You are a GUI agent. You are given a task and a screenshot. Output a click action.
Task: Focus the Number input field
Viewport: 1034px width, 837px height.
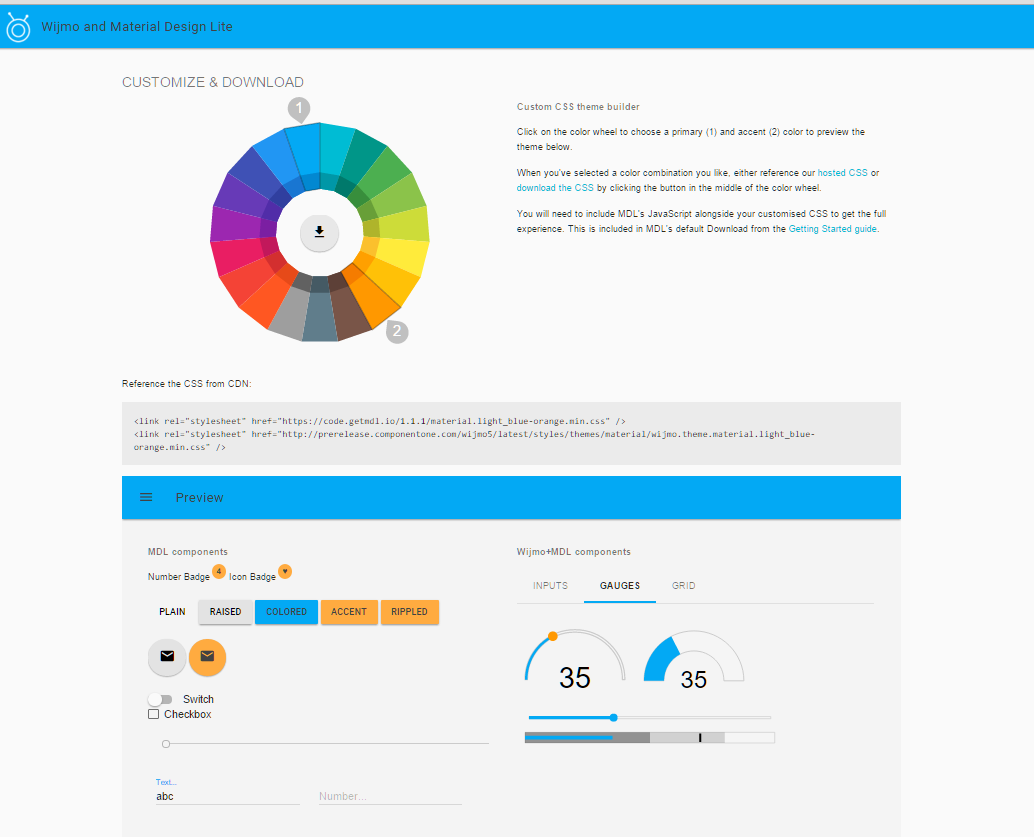pyautogui.click(x=390, y=796)
